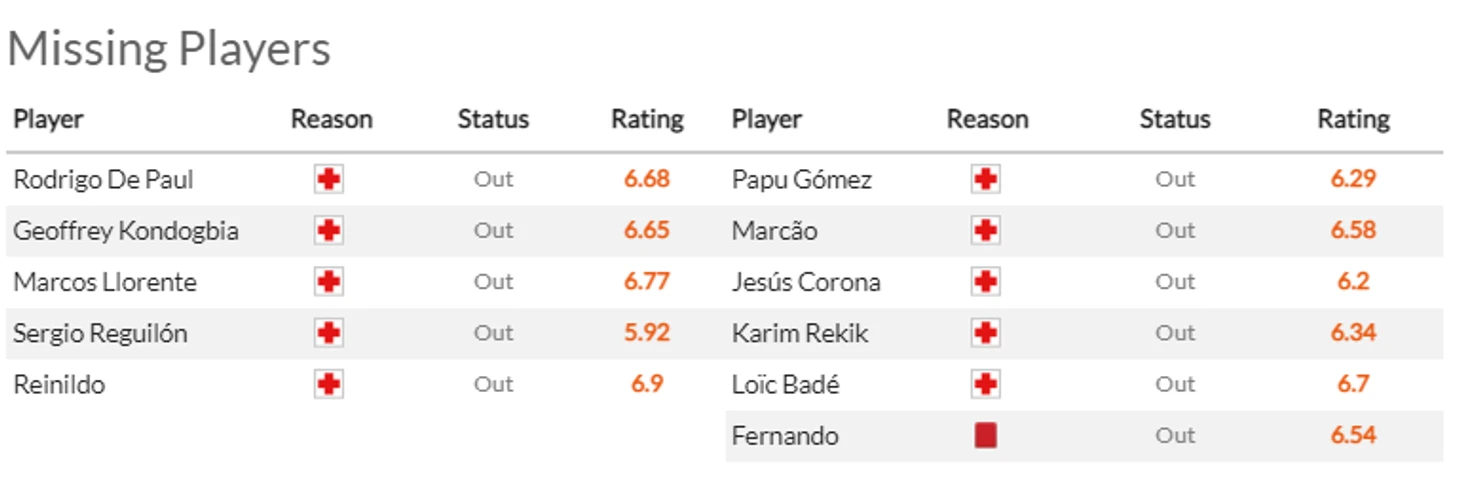Open Papu Gómez player page

(802, 180)
